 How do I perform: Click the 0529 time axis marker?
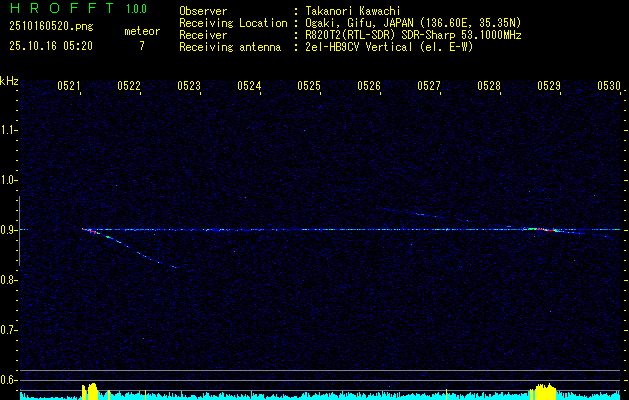(x=549, y=85)
